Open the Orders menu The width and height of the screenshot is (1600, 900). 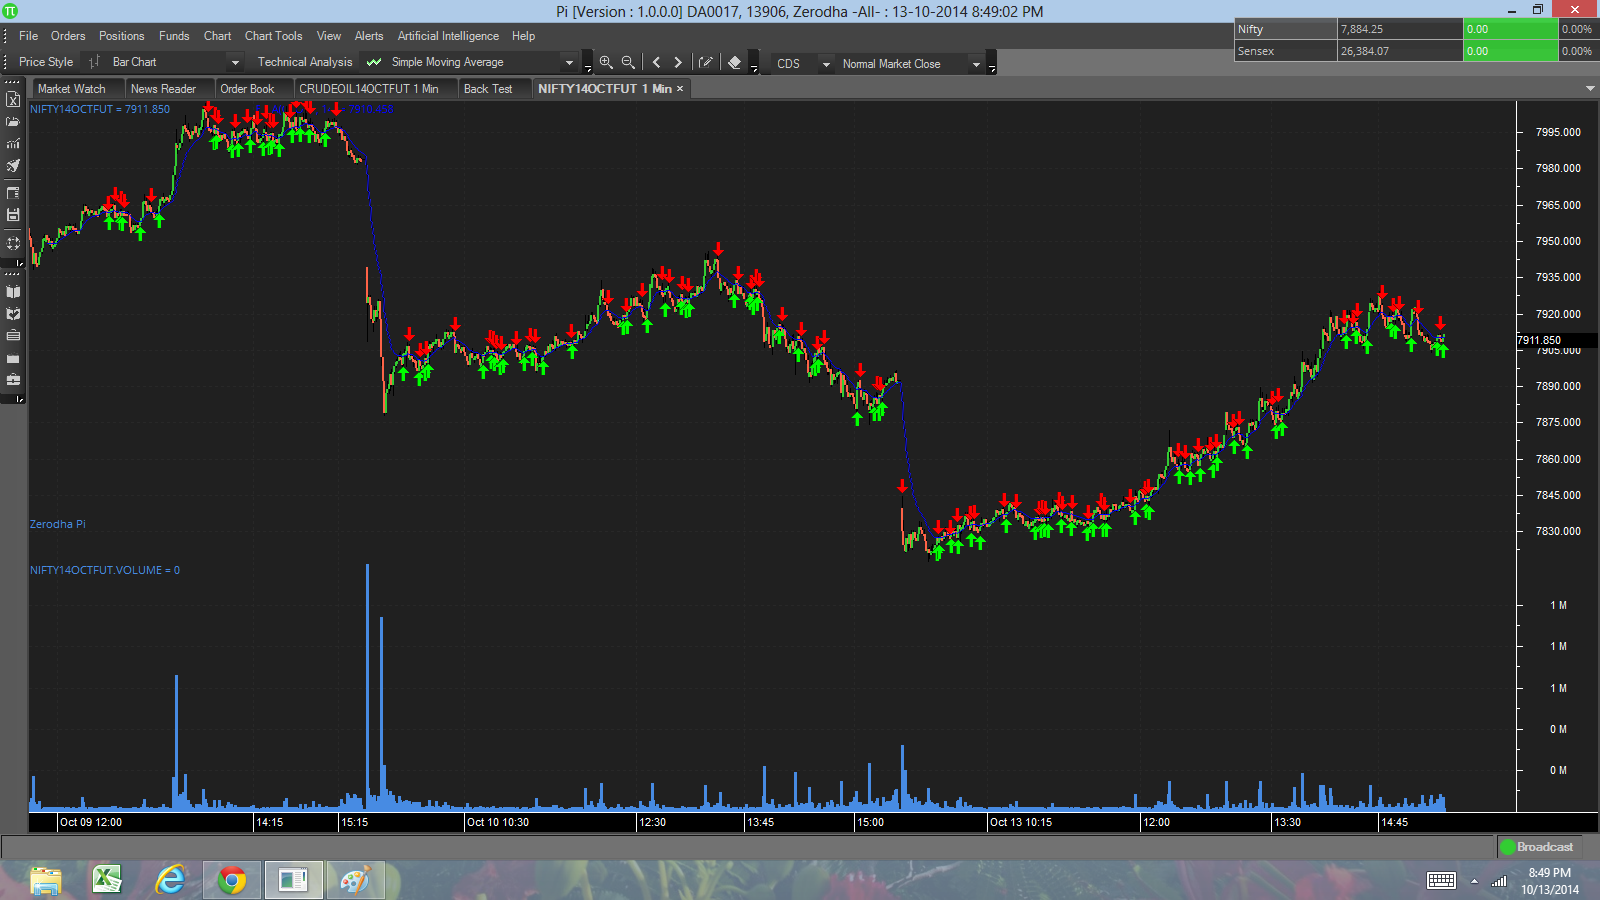pos(68,36)
